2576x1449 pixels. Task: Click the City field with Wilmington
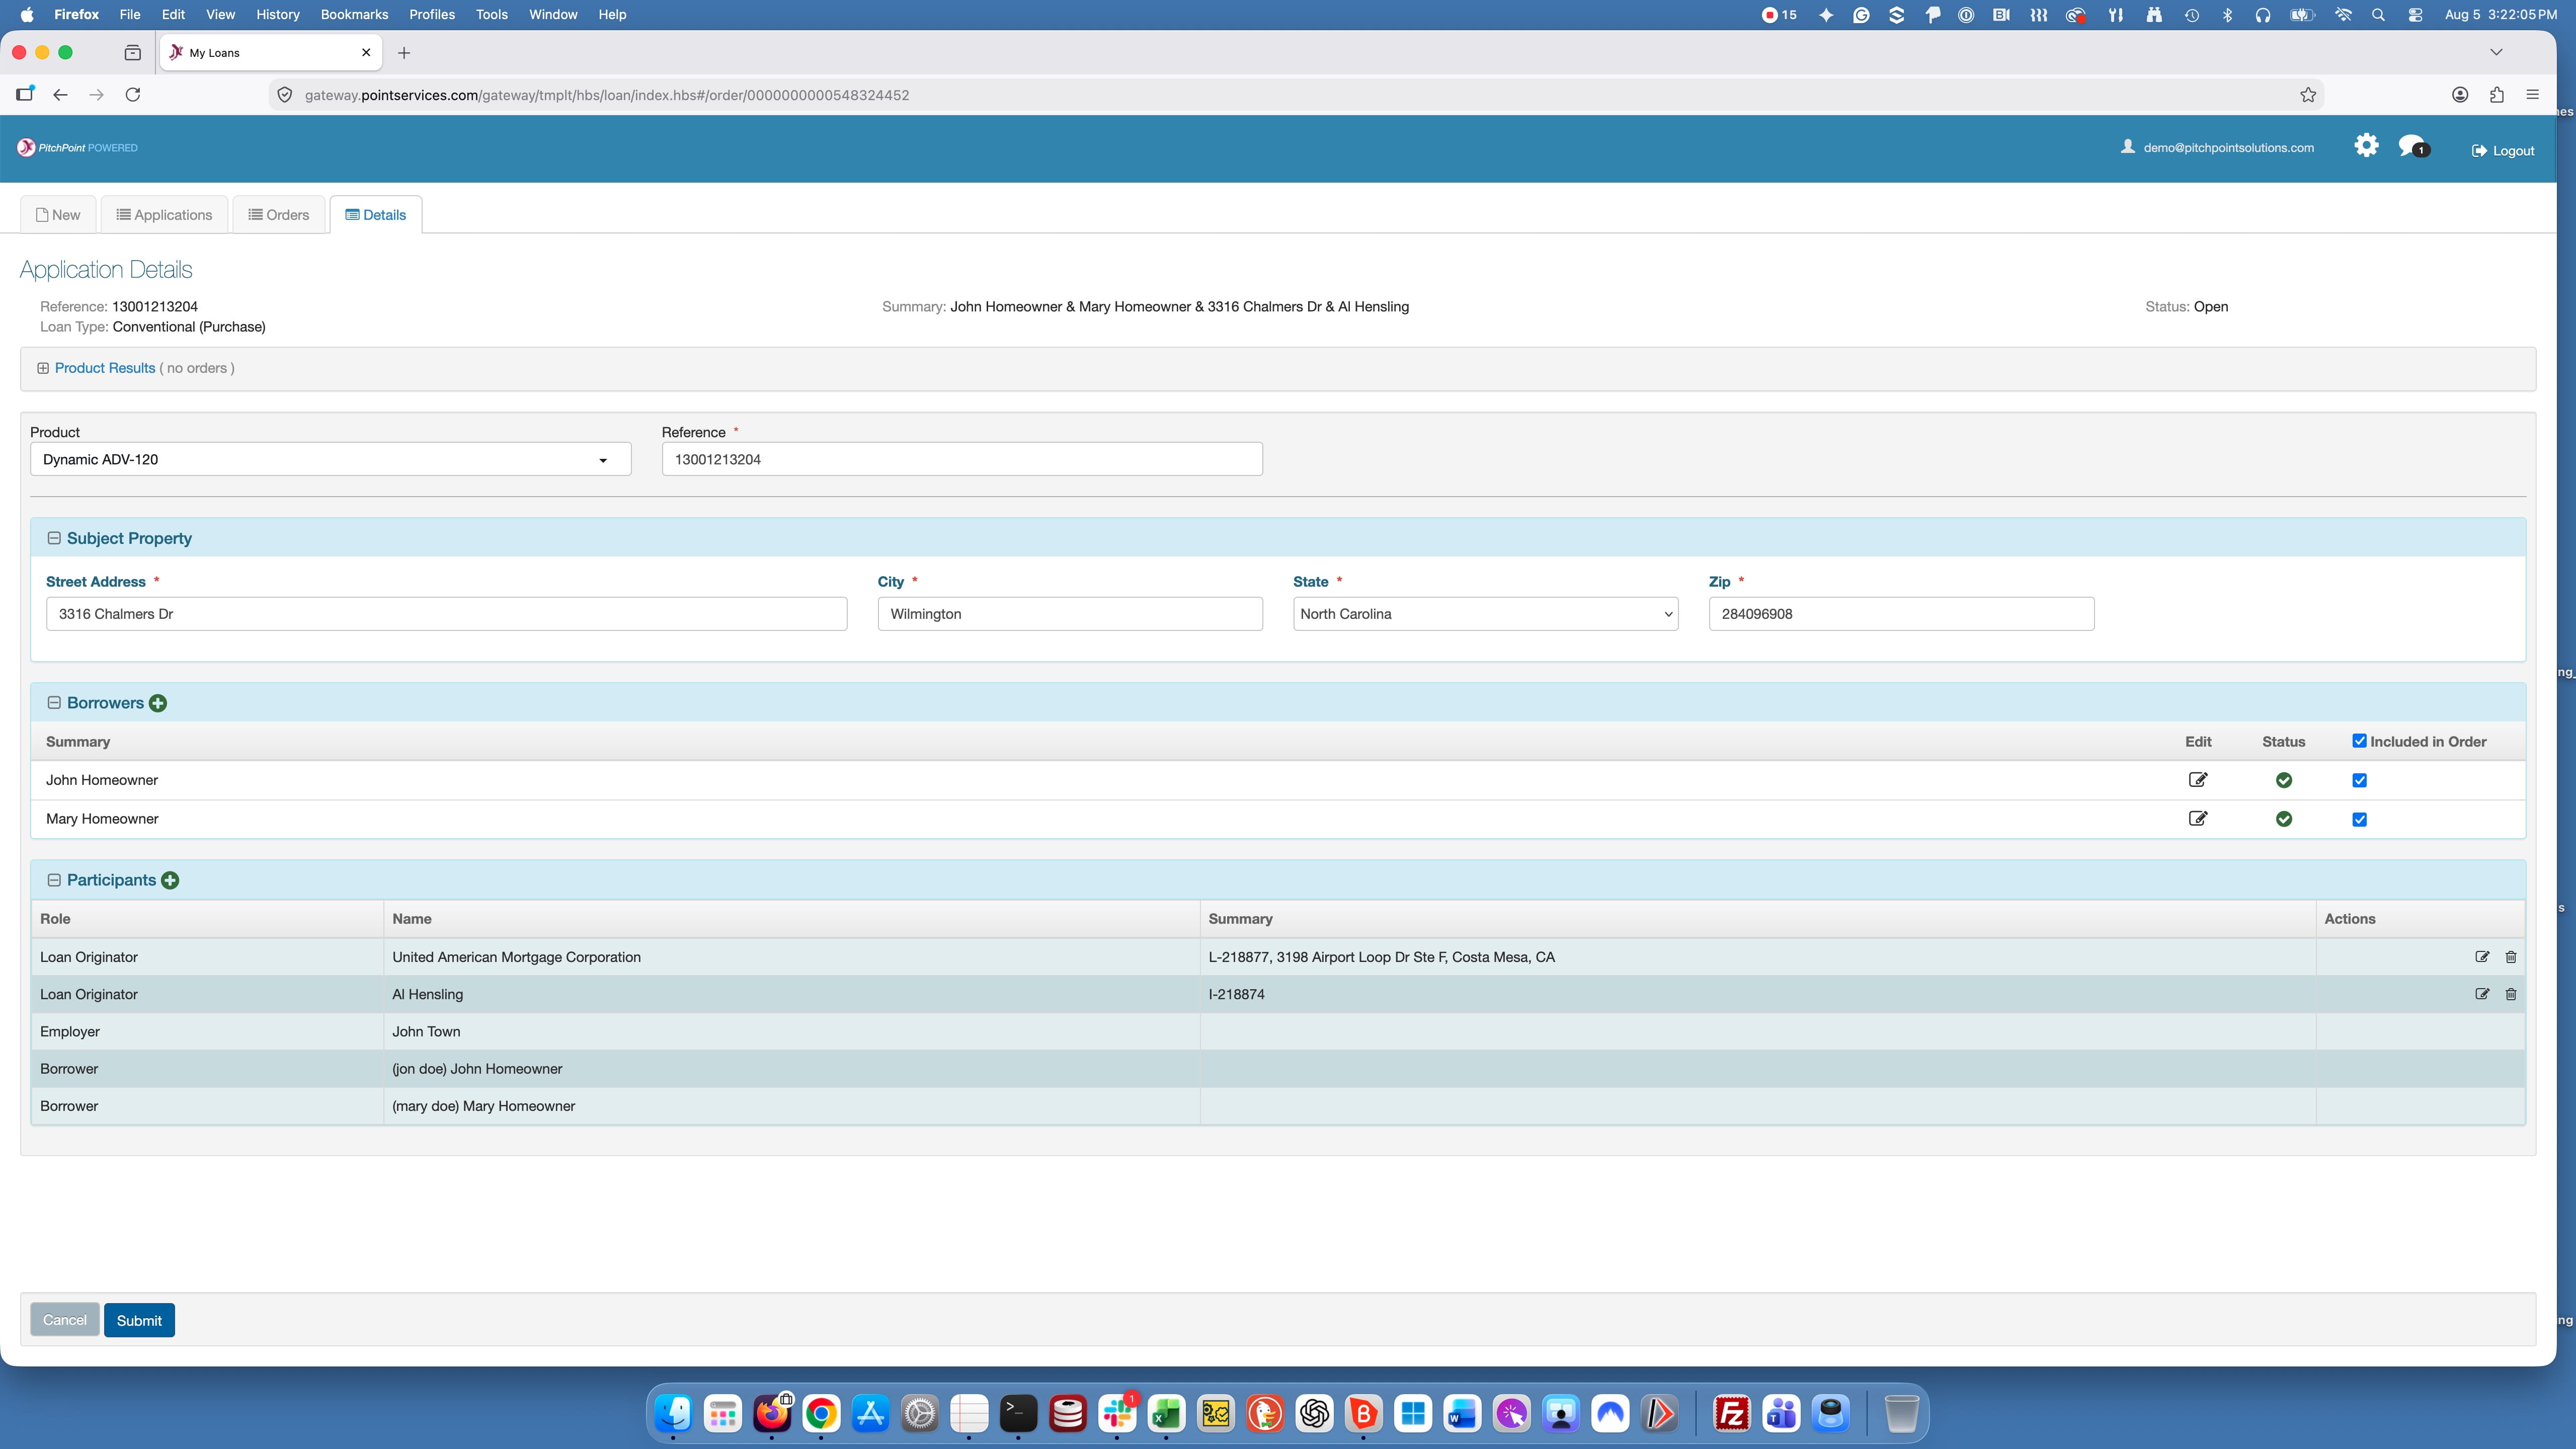click(1070, 614)
